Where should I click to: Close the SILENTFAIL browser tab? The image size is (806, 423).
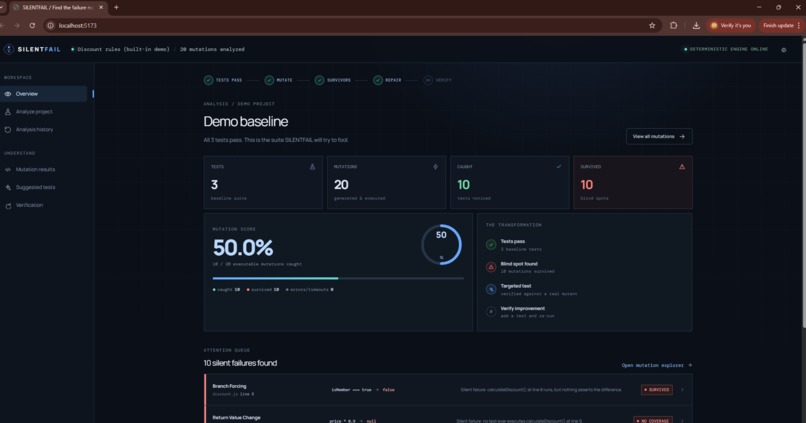point(101,7)
